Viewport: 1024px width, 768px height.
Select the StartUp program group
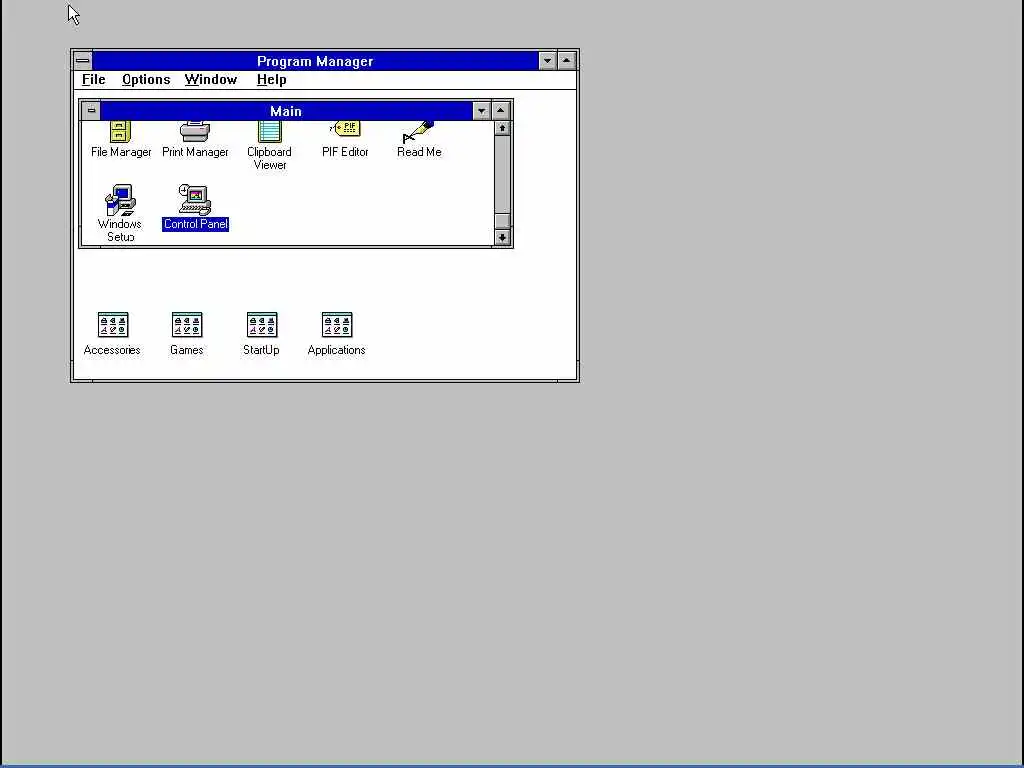pos(261,334)
